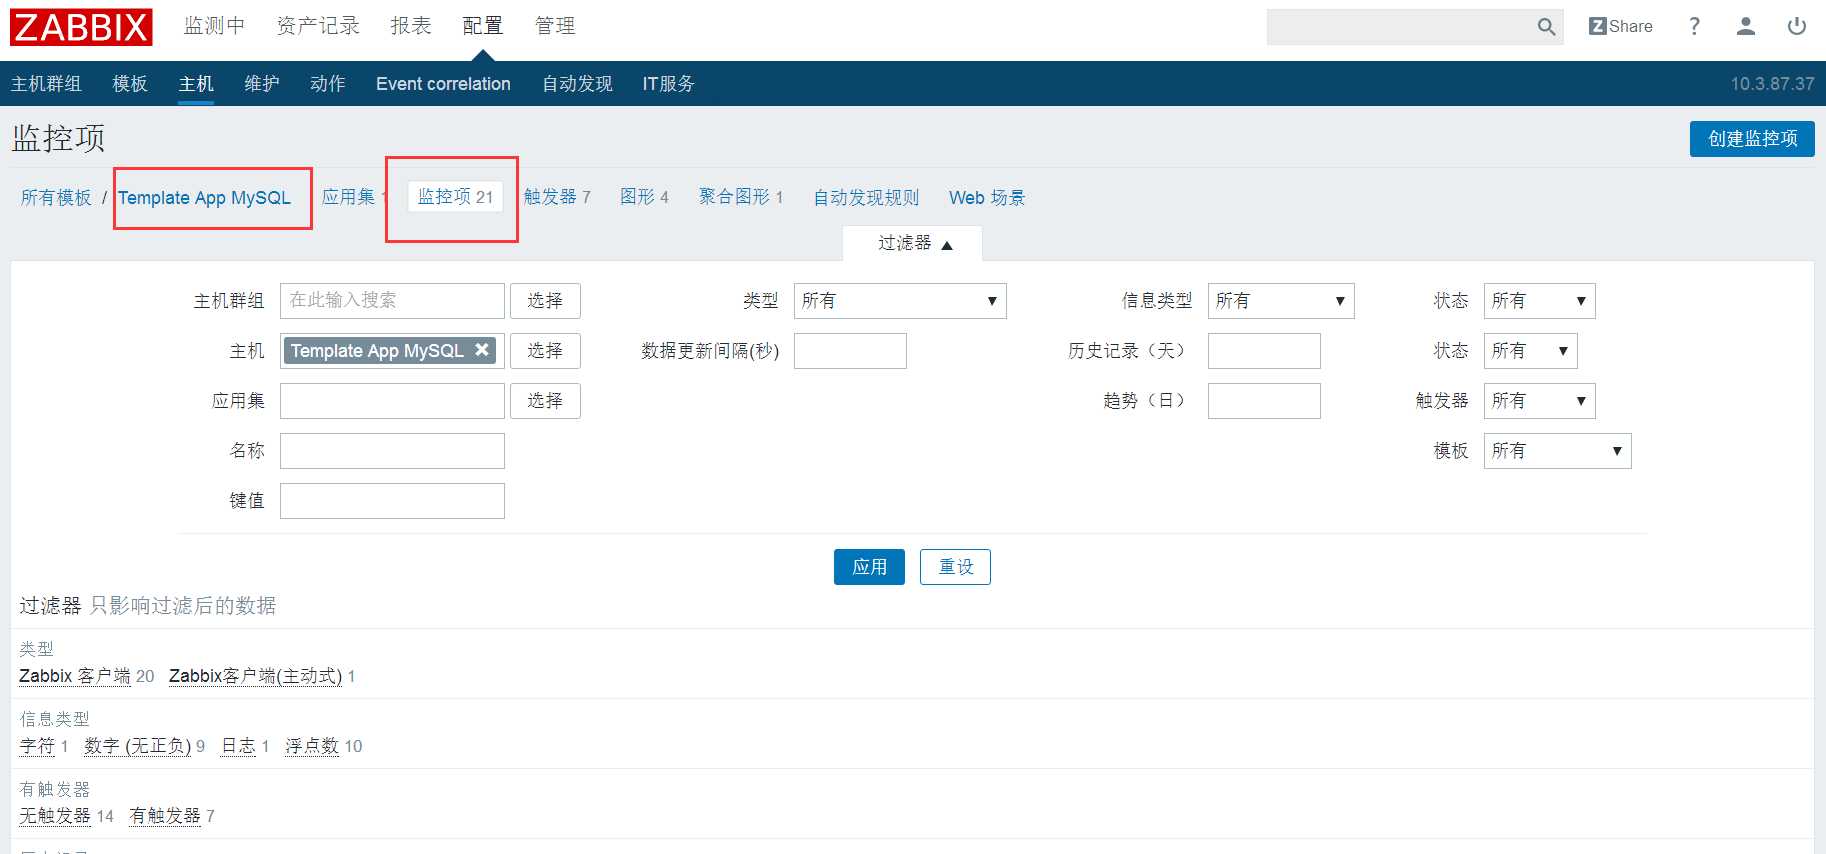Click the search magnifier icon
The width and height of the screenshot is (1826, 854).
[1546, 27]
